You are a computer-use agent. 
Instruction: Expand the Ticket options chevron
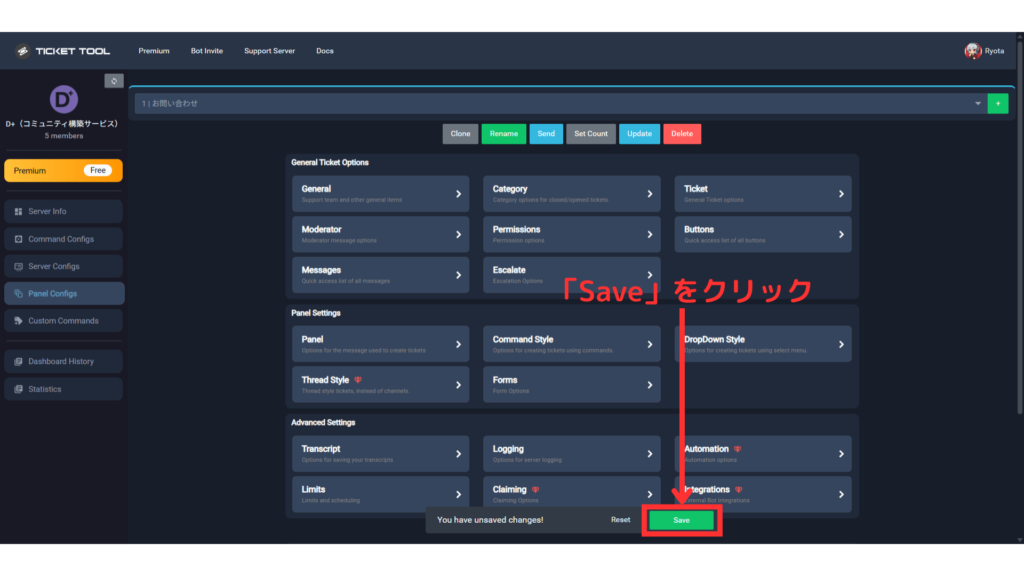[x=841, y=194]
